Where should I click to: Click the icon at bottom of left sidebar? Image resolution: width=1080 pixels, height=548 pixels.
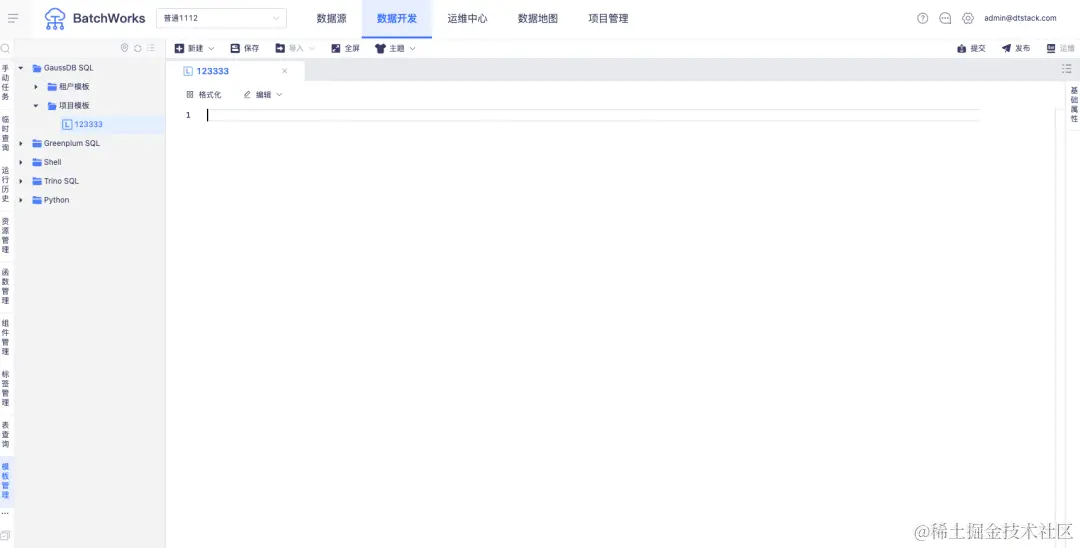coord(5,535)
